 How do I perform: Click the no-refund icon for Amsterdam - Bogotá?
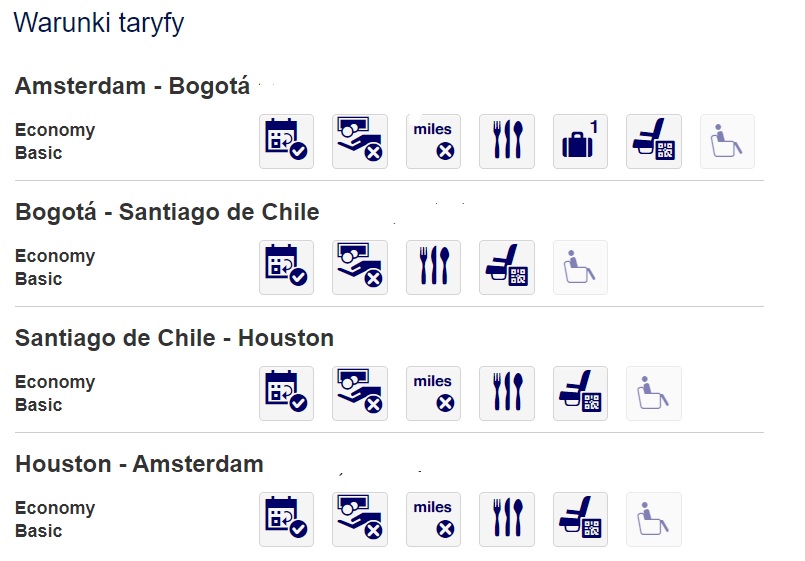tap(360, 141)
